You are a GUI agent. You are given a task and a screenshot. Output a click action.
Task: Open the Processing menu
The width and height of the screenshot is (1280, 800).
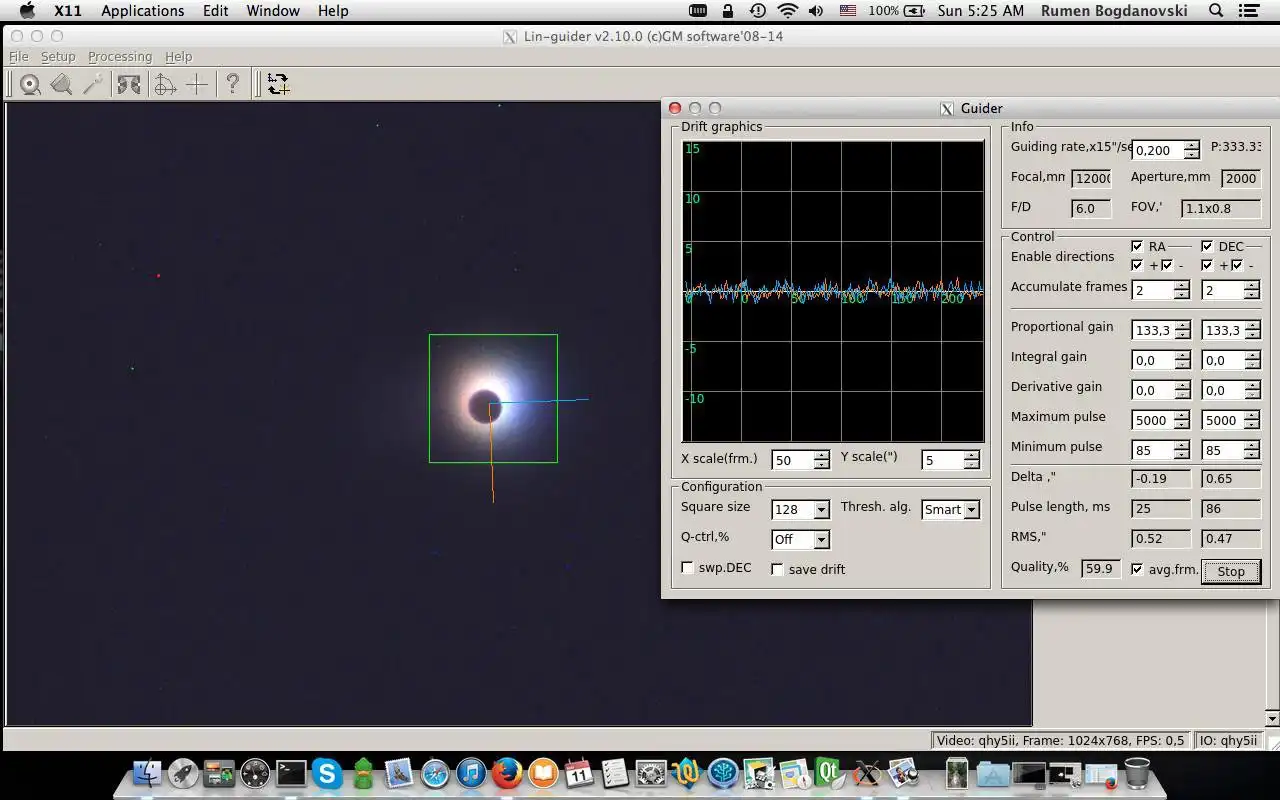click(120, 57)
